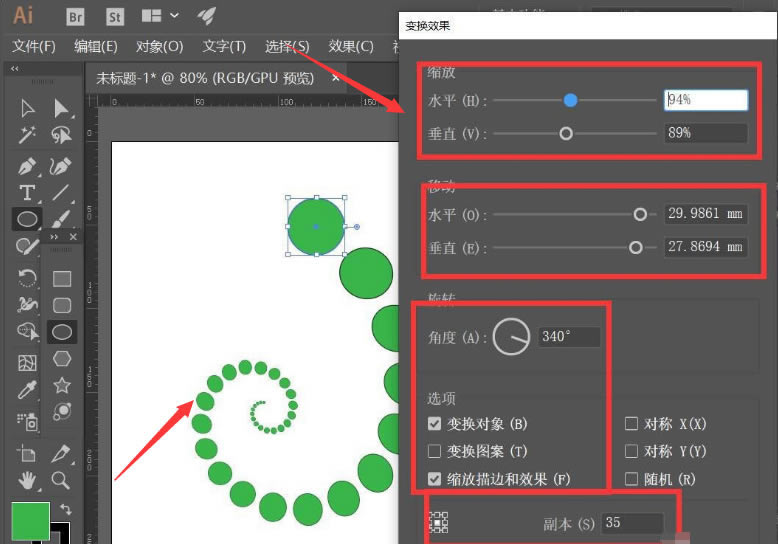Open the 选择(S) menu
This screenshot has width=778, height=544.
(287, 47)
